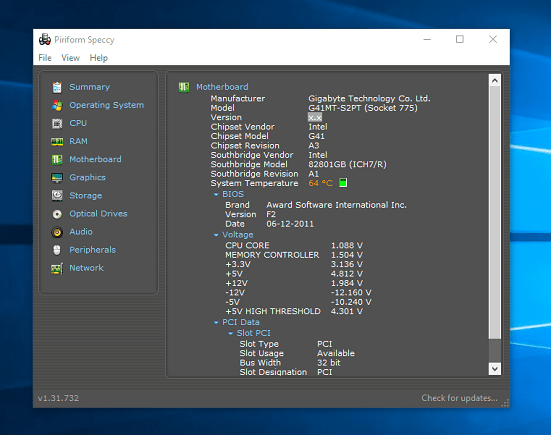Close the Speccy window
This screenshot has width=551, height=435.
pos(493,39)
